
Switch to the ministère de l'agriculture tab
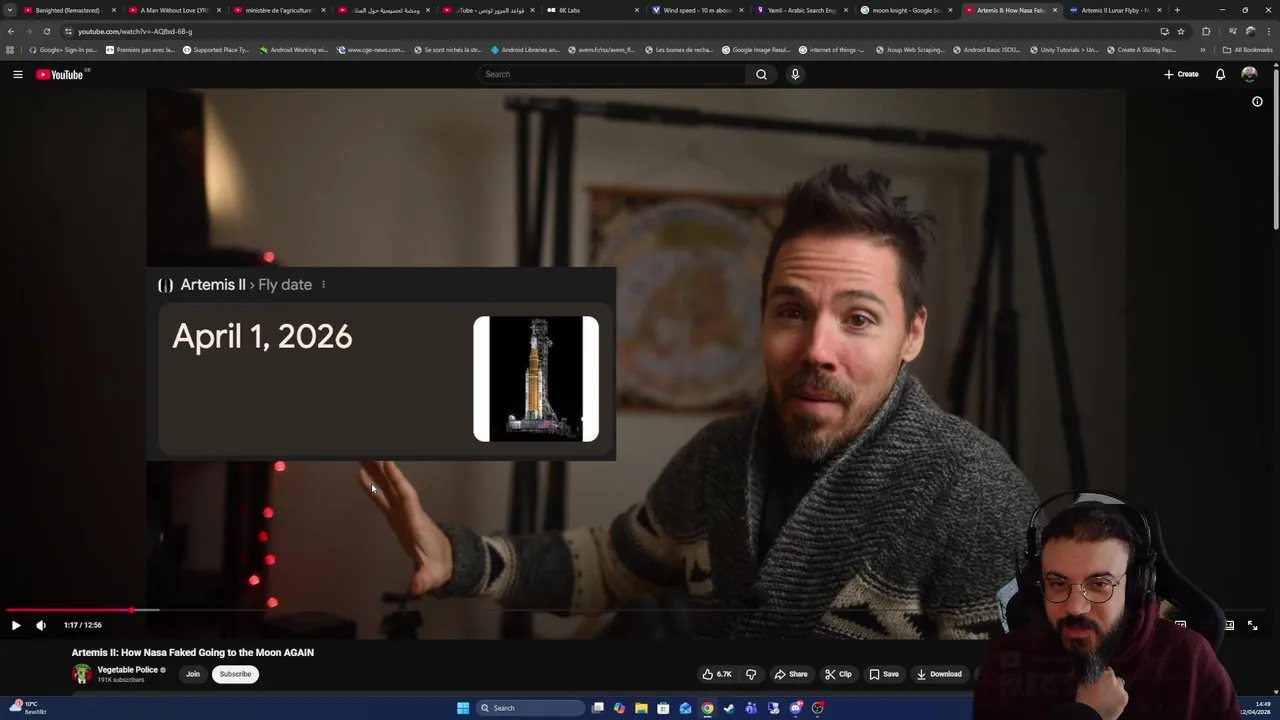[x=278, y=10]
